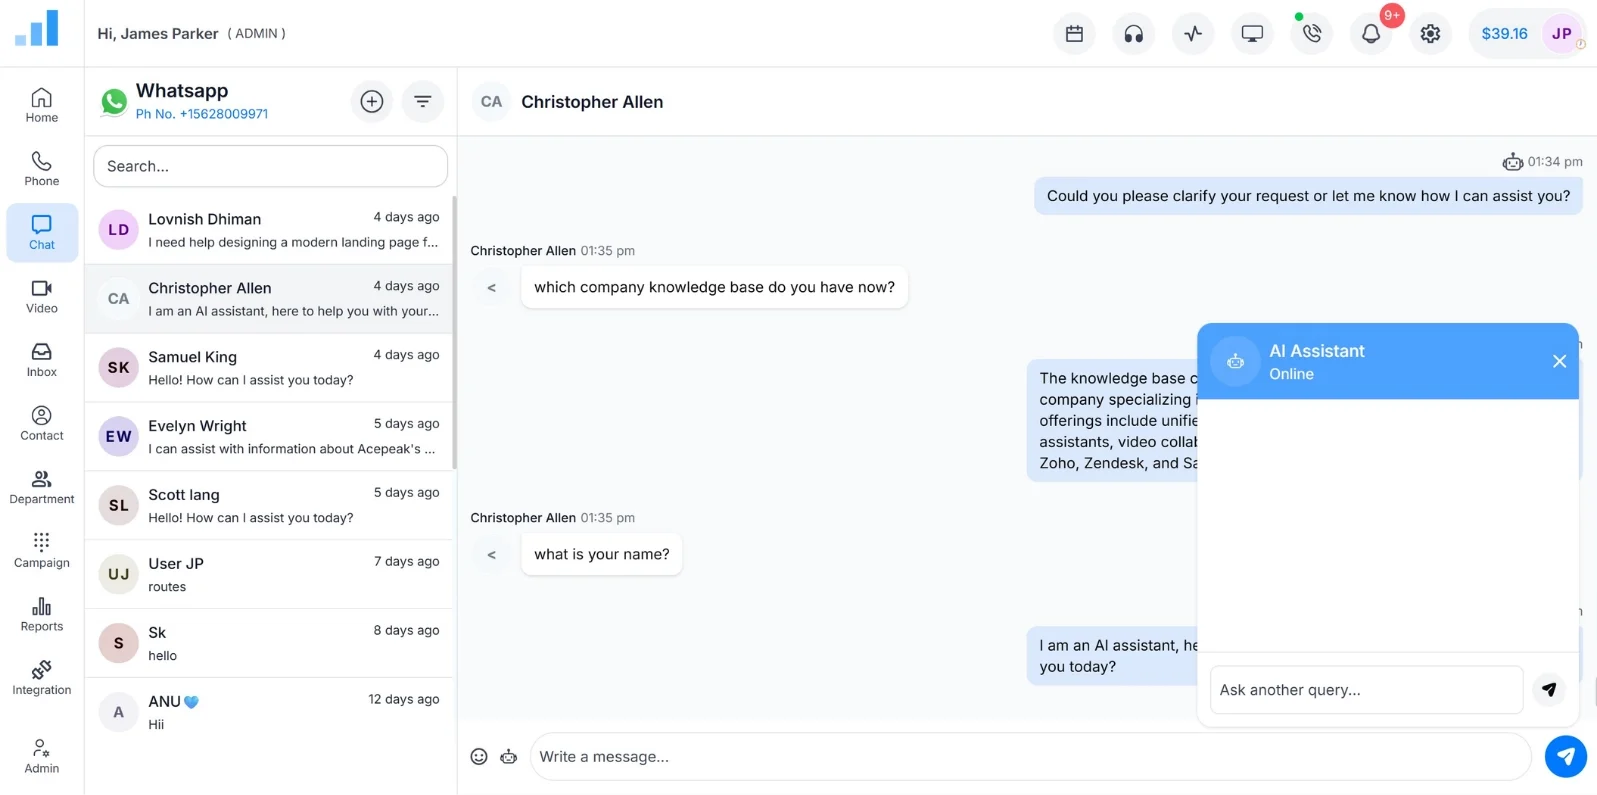Viewport: 1597px width, 795px height.
Task: Click 'what is your name?' message bubble
Action: pos(602,555)
